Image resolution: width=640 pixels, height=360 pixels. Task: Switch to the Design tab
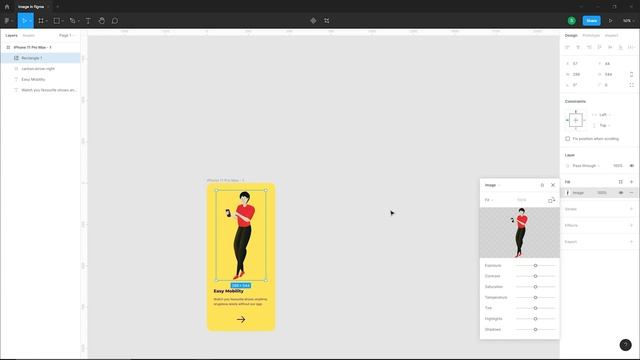tap(571, 36)
